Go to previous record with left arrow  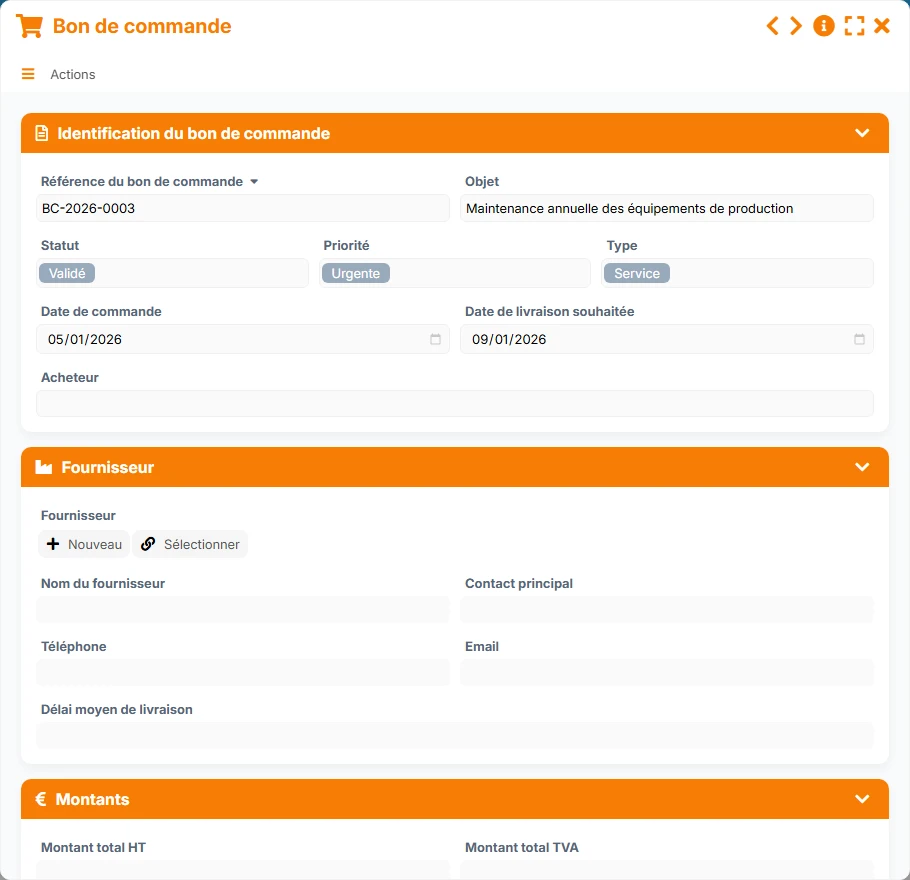[772, 26]
